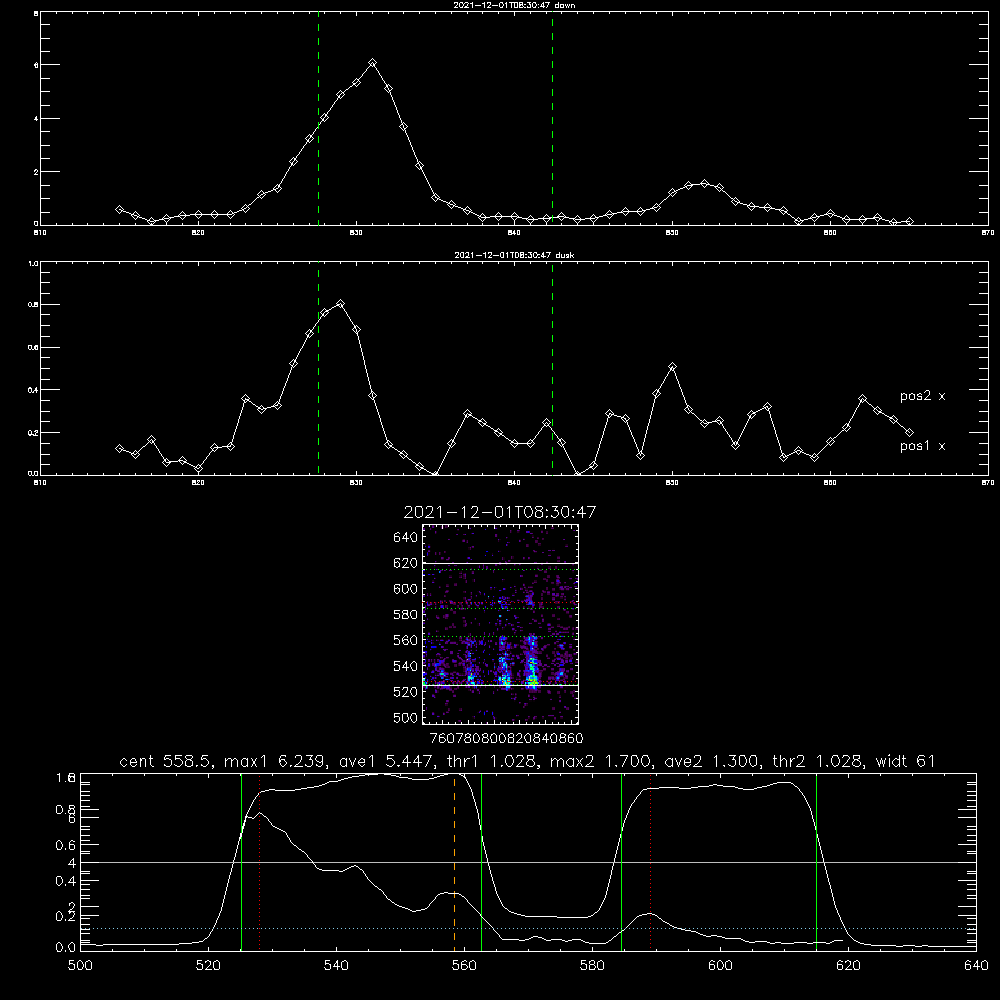This screenshot has width=1000, height=1000.
Task: Click the central spectral image thumbnail
Action: (501, 624)
